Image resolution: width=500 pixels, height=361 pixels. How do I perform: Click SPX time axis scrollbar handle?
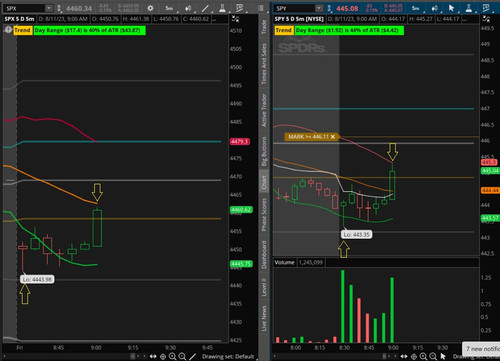pos(133,356)
